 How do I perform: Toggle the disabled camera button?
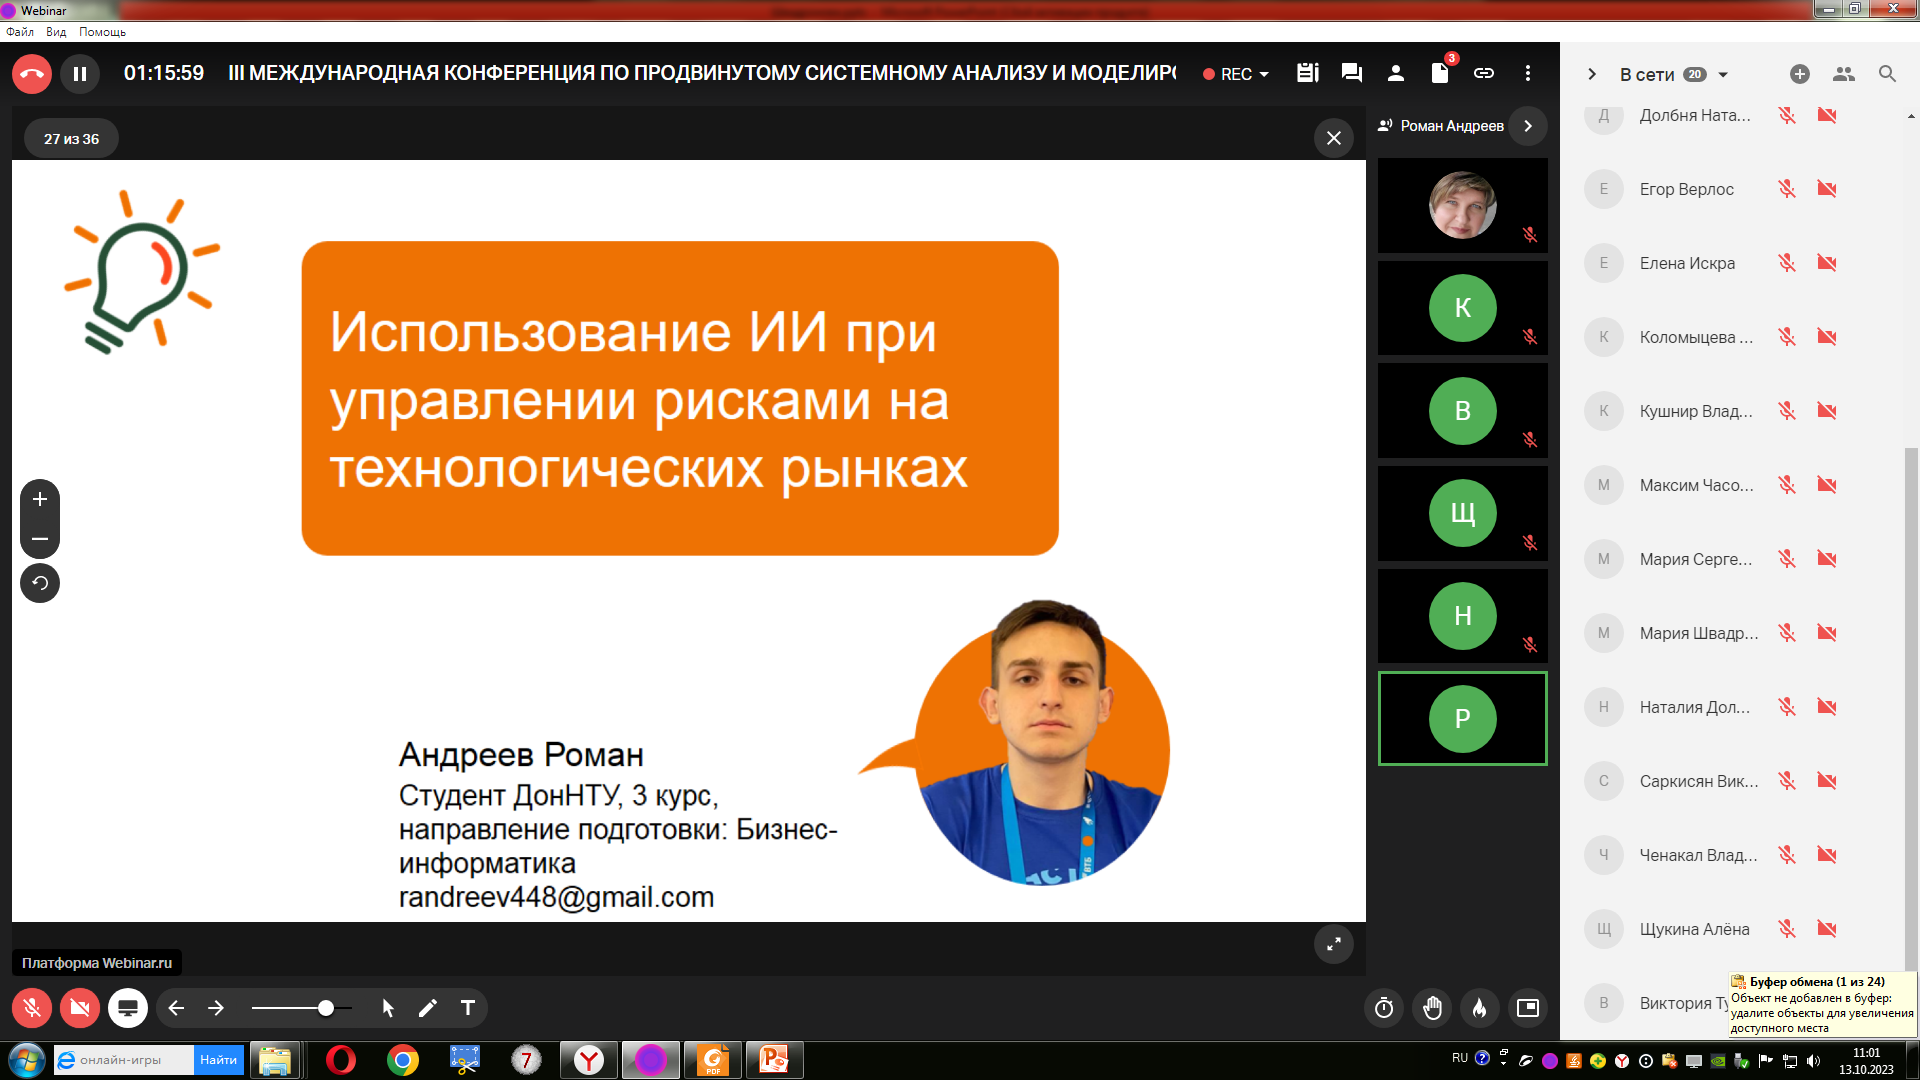click(80, 1008)
